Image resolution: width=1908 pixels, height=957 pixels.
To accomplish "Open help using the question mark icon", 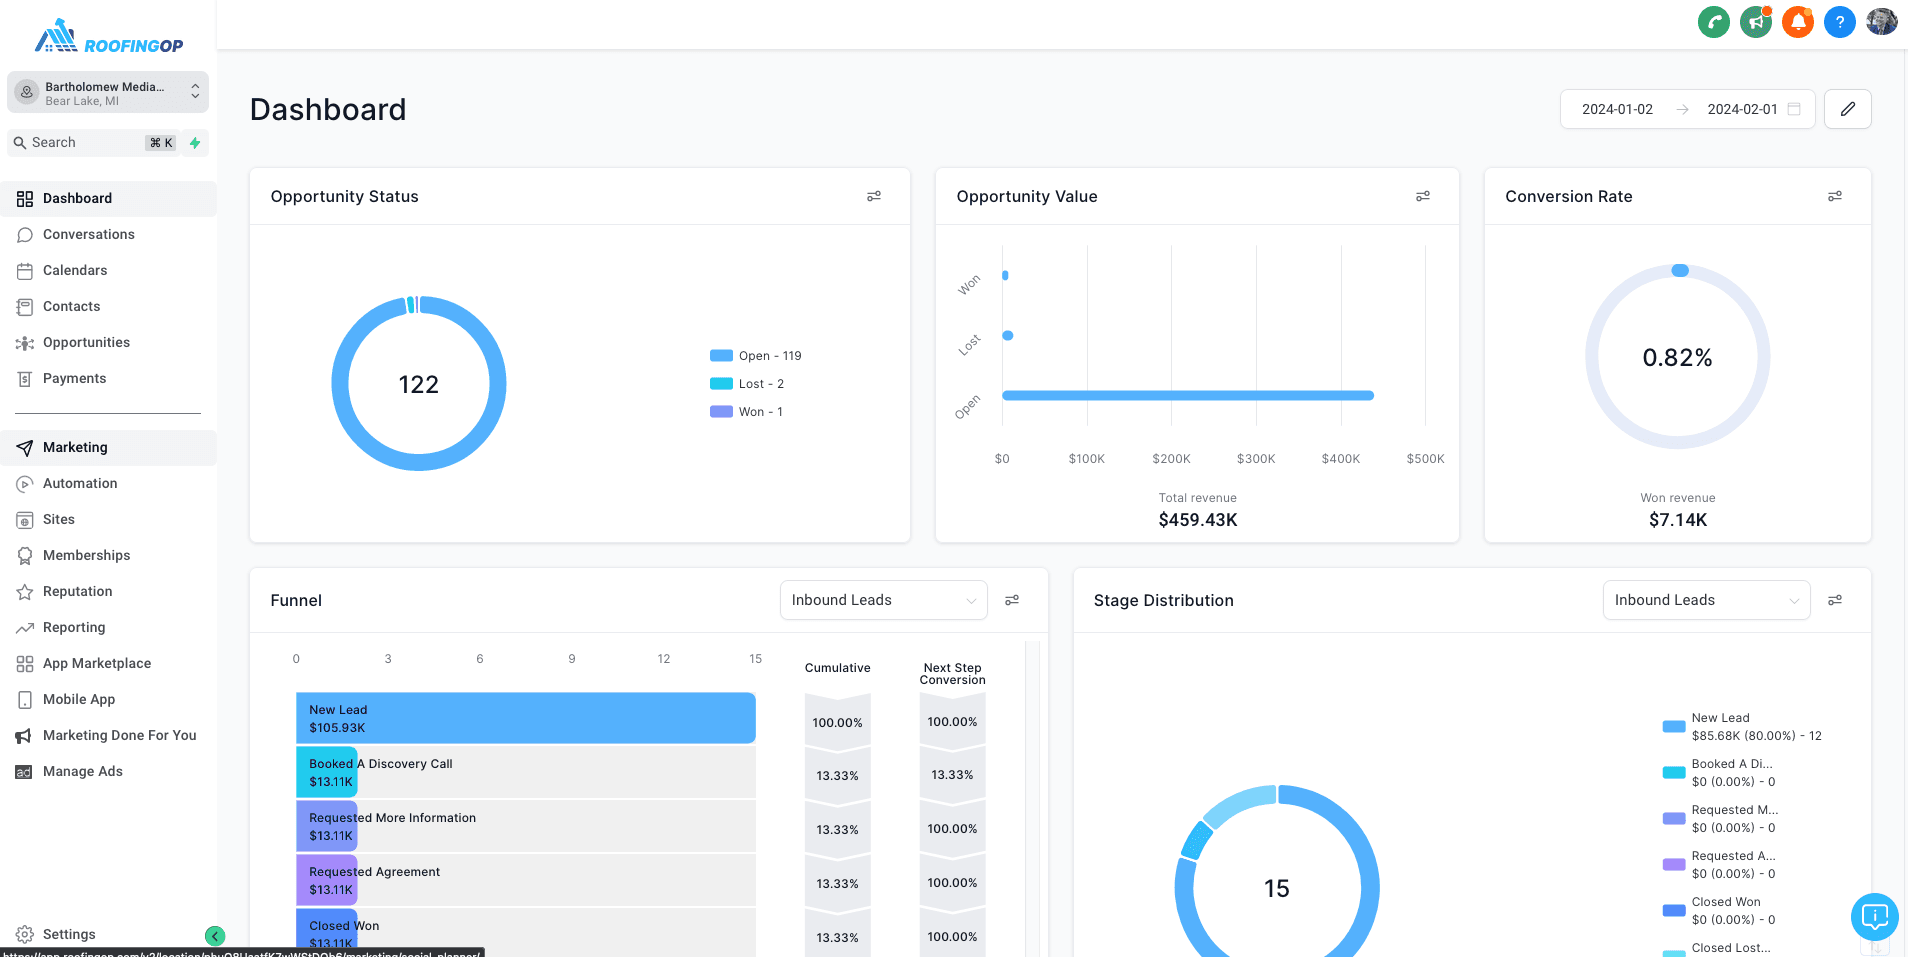I will [x=1840, y=21].
